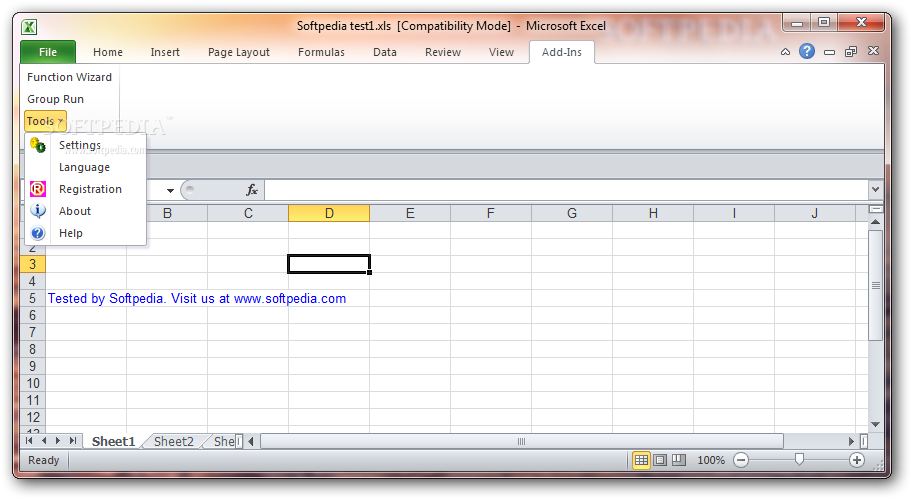
Task: Expand the Name Box dropdown arrow
Action: point(170,190)
